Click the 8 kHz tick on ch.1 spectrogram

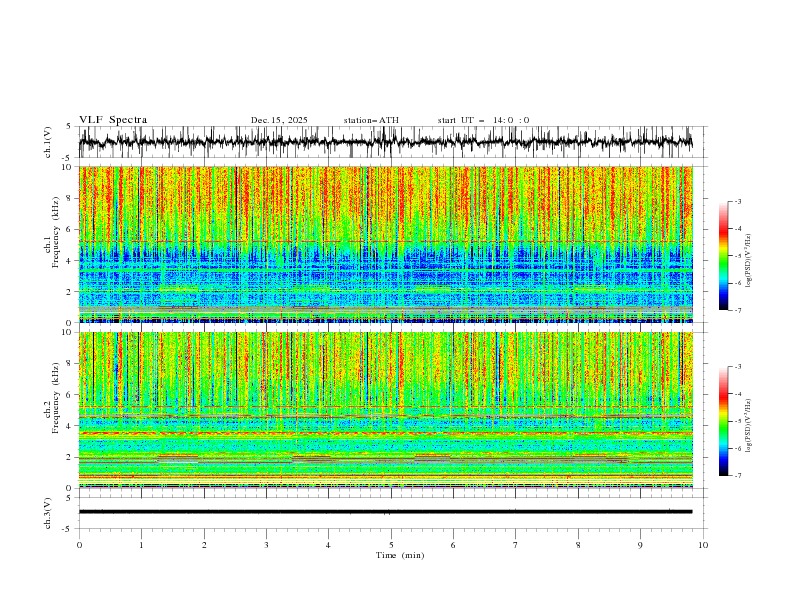[x=71, y=198]
